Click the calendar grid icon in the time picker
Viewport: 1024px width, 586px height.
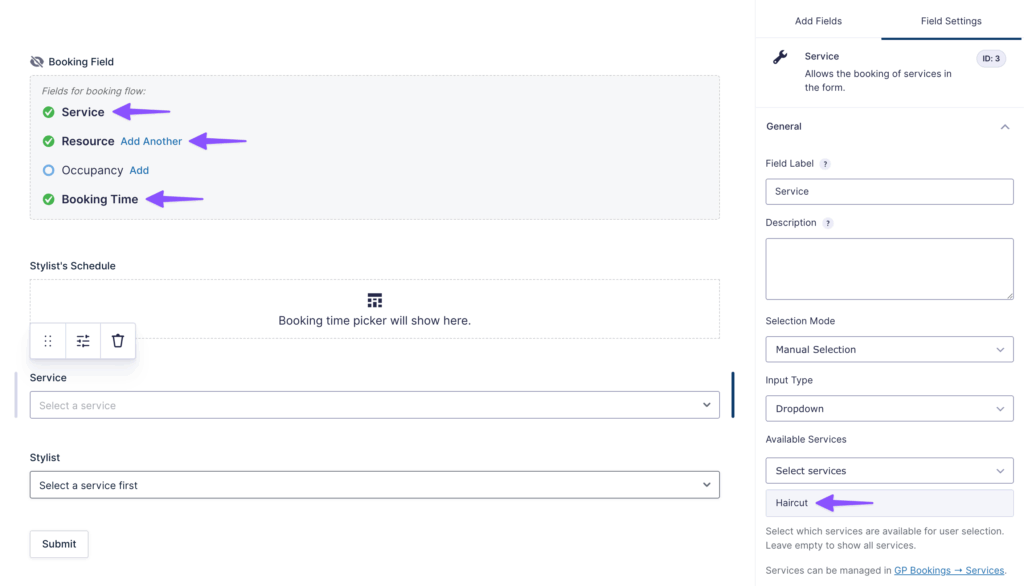click(374, 299)
